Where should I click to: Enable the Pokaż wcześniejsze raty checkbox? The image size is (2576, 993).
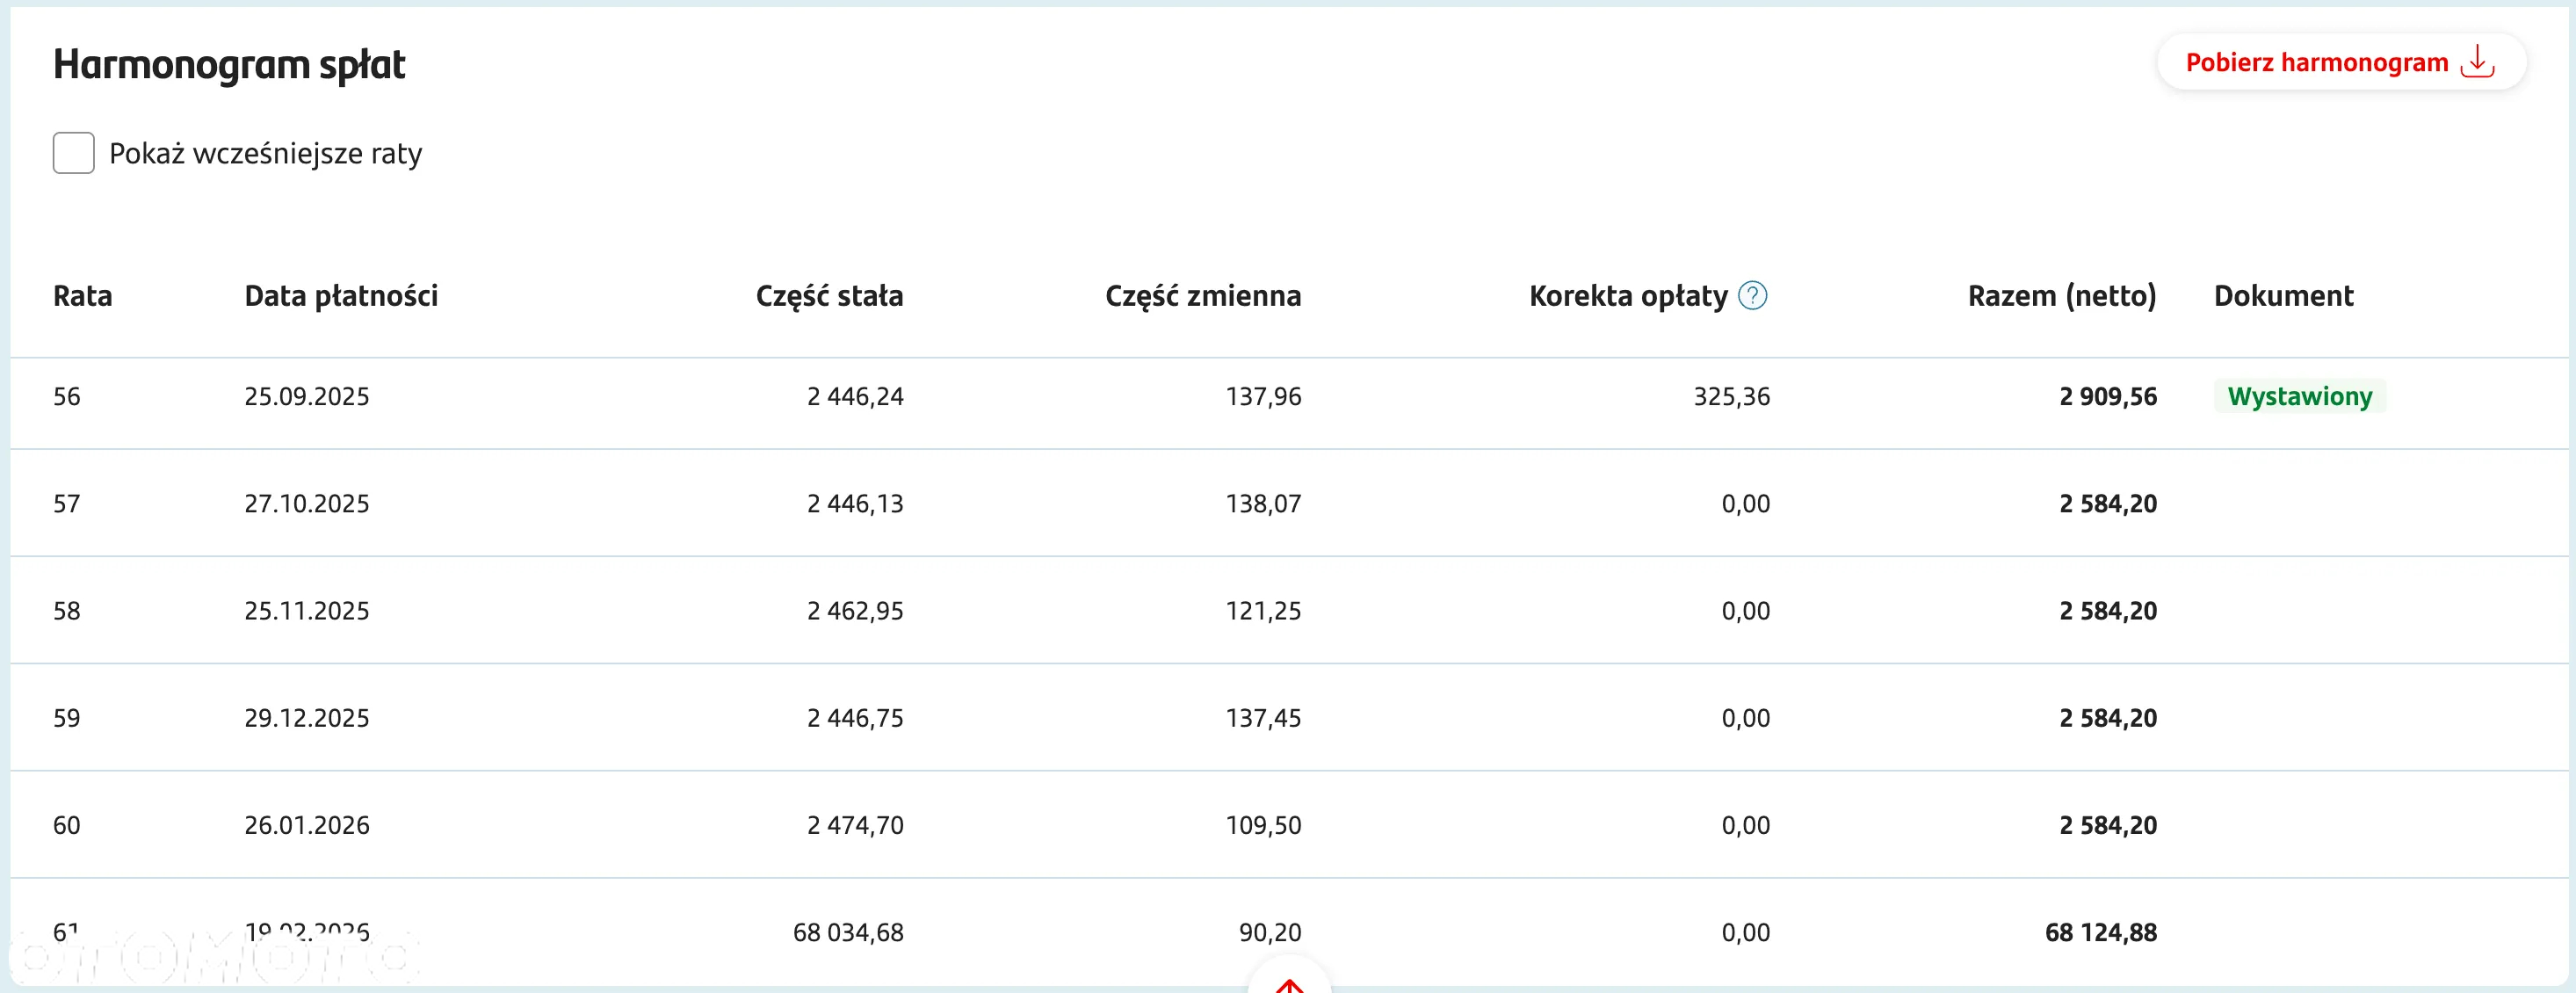click(x=74, y=153)
